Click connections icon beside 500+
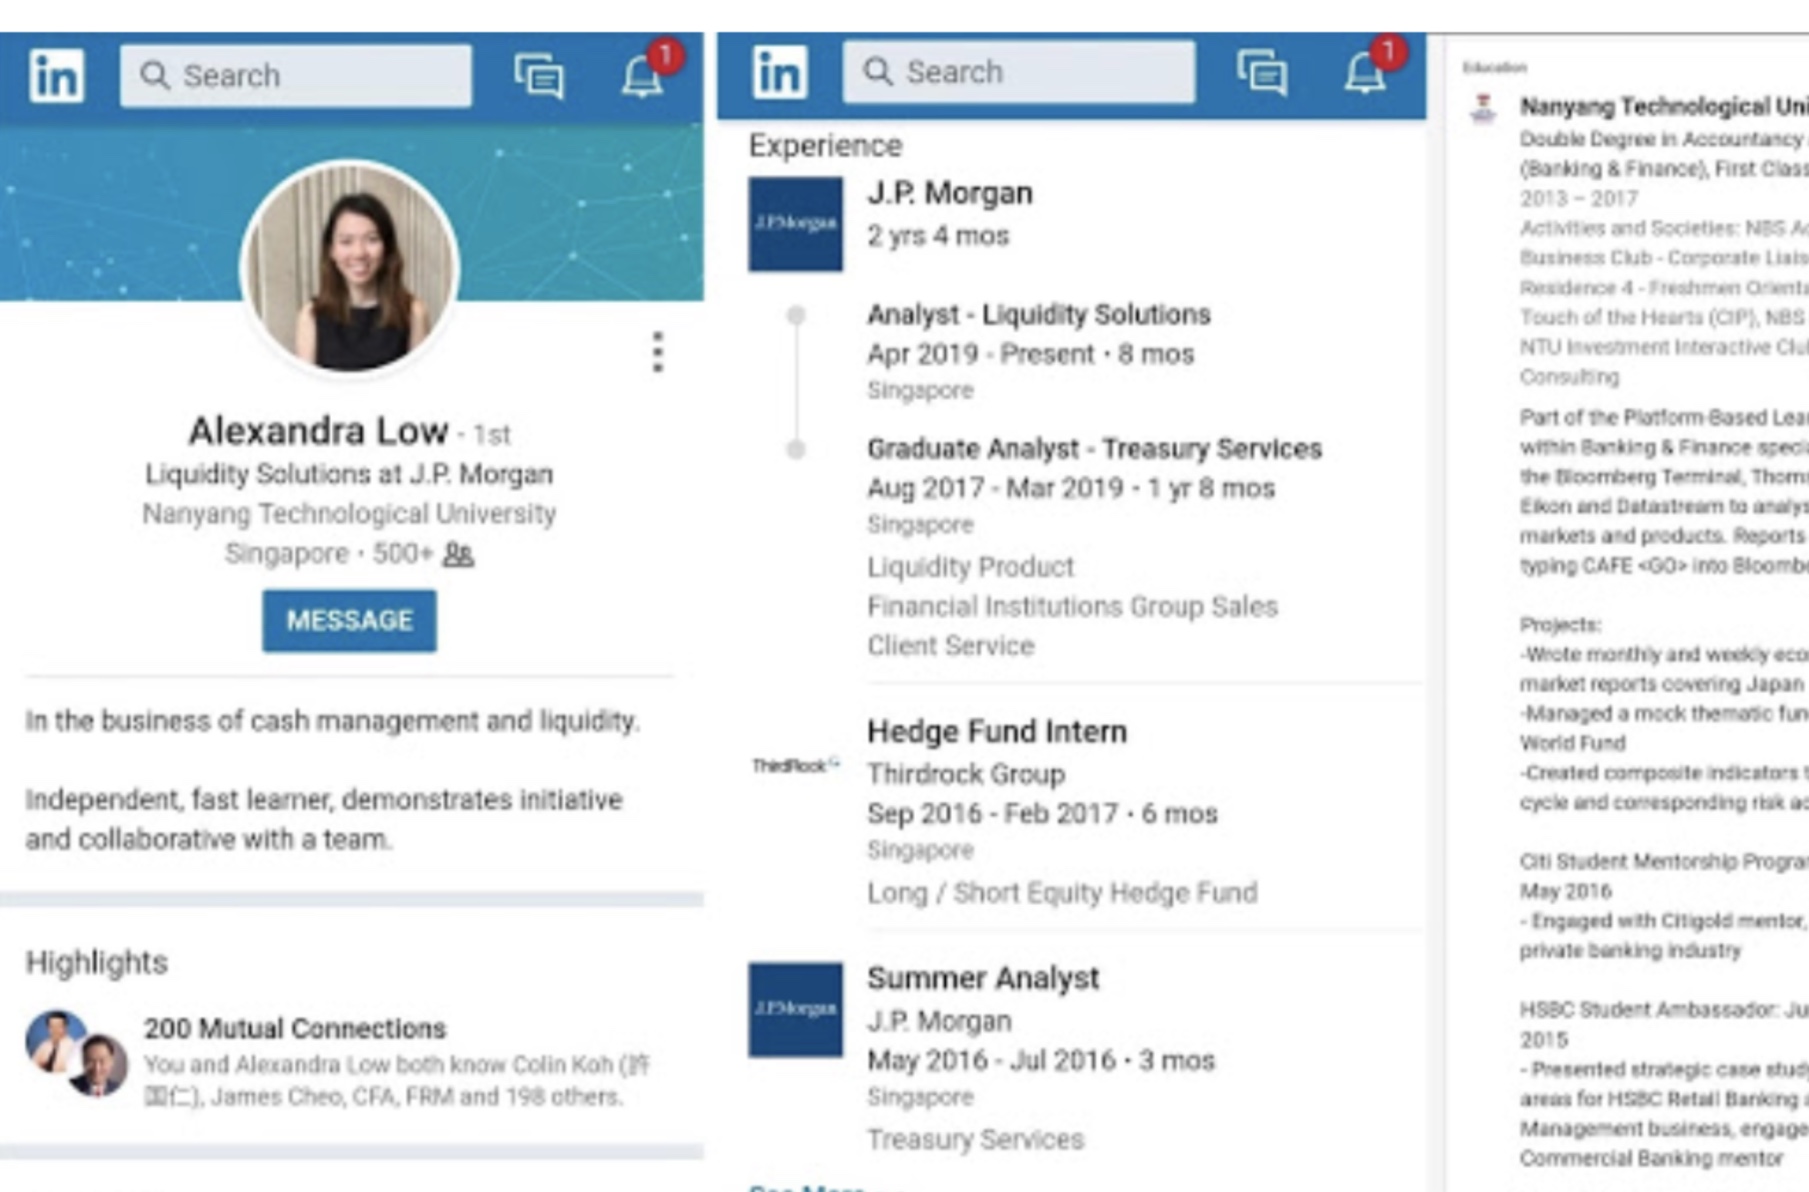 [458, 554]
